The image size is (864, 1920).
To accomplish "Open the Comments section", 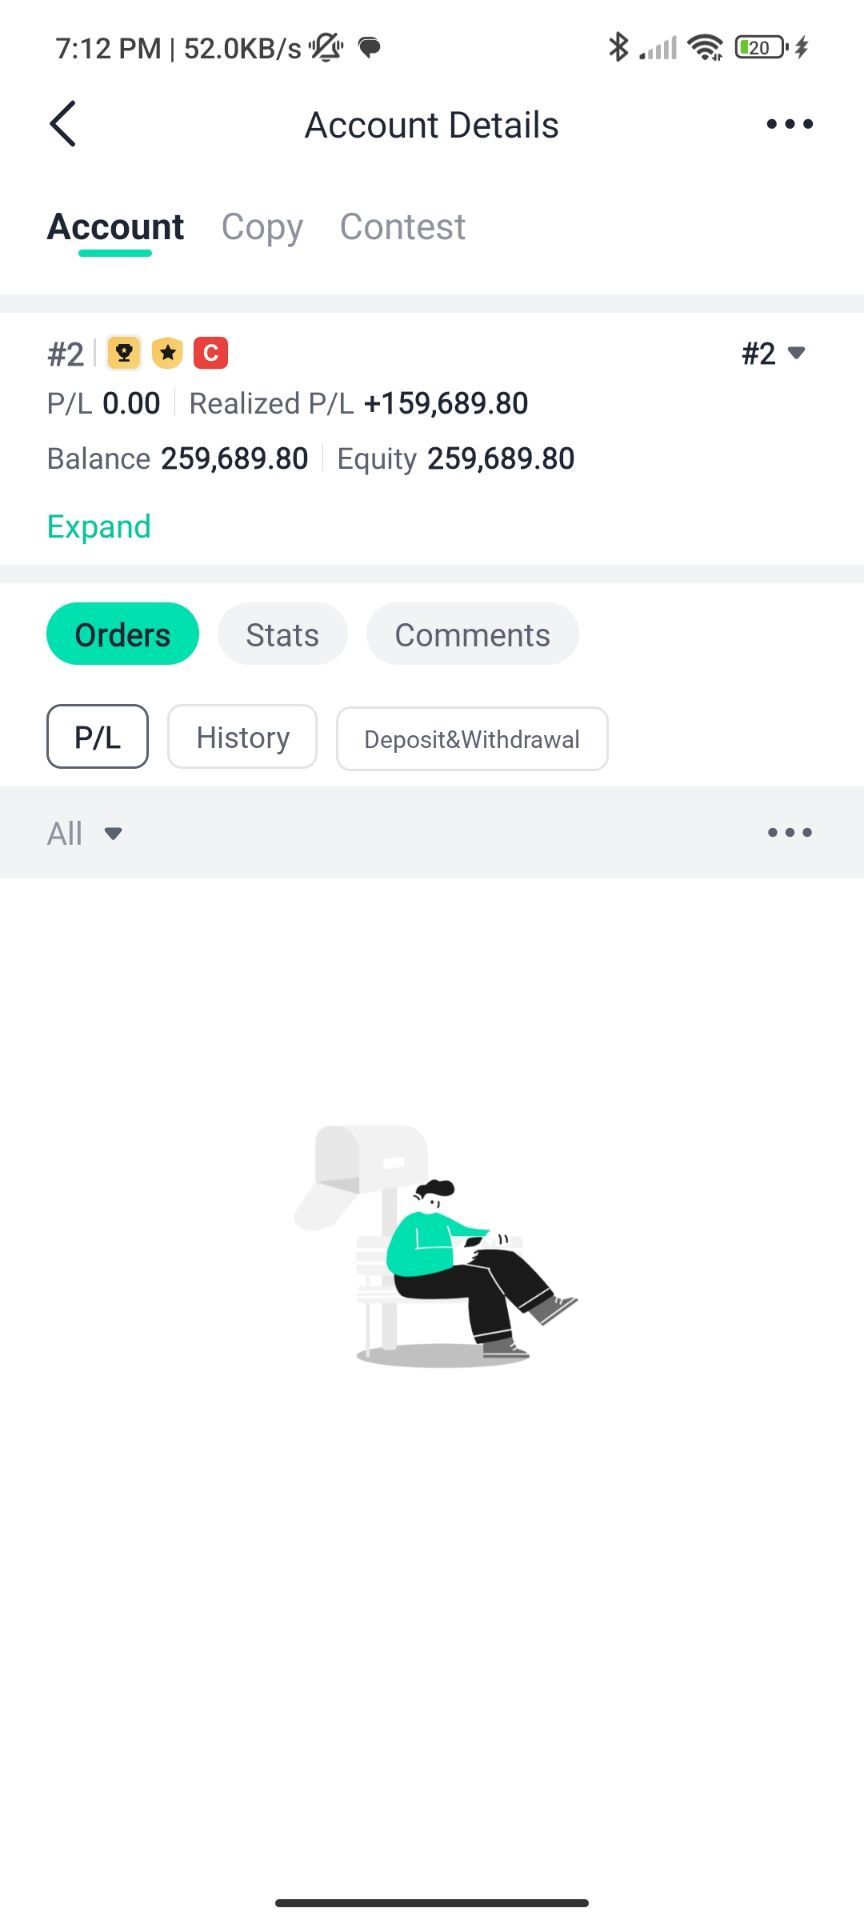I will coord(473,634).
